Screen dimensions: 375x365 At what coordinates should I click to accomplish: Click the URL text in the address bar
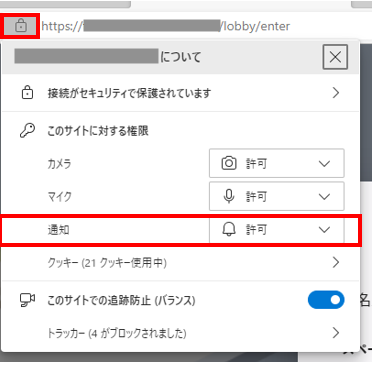click(166, 26)
